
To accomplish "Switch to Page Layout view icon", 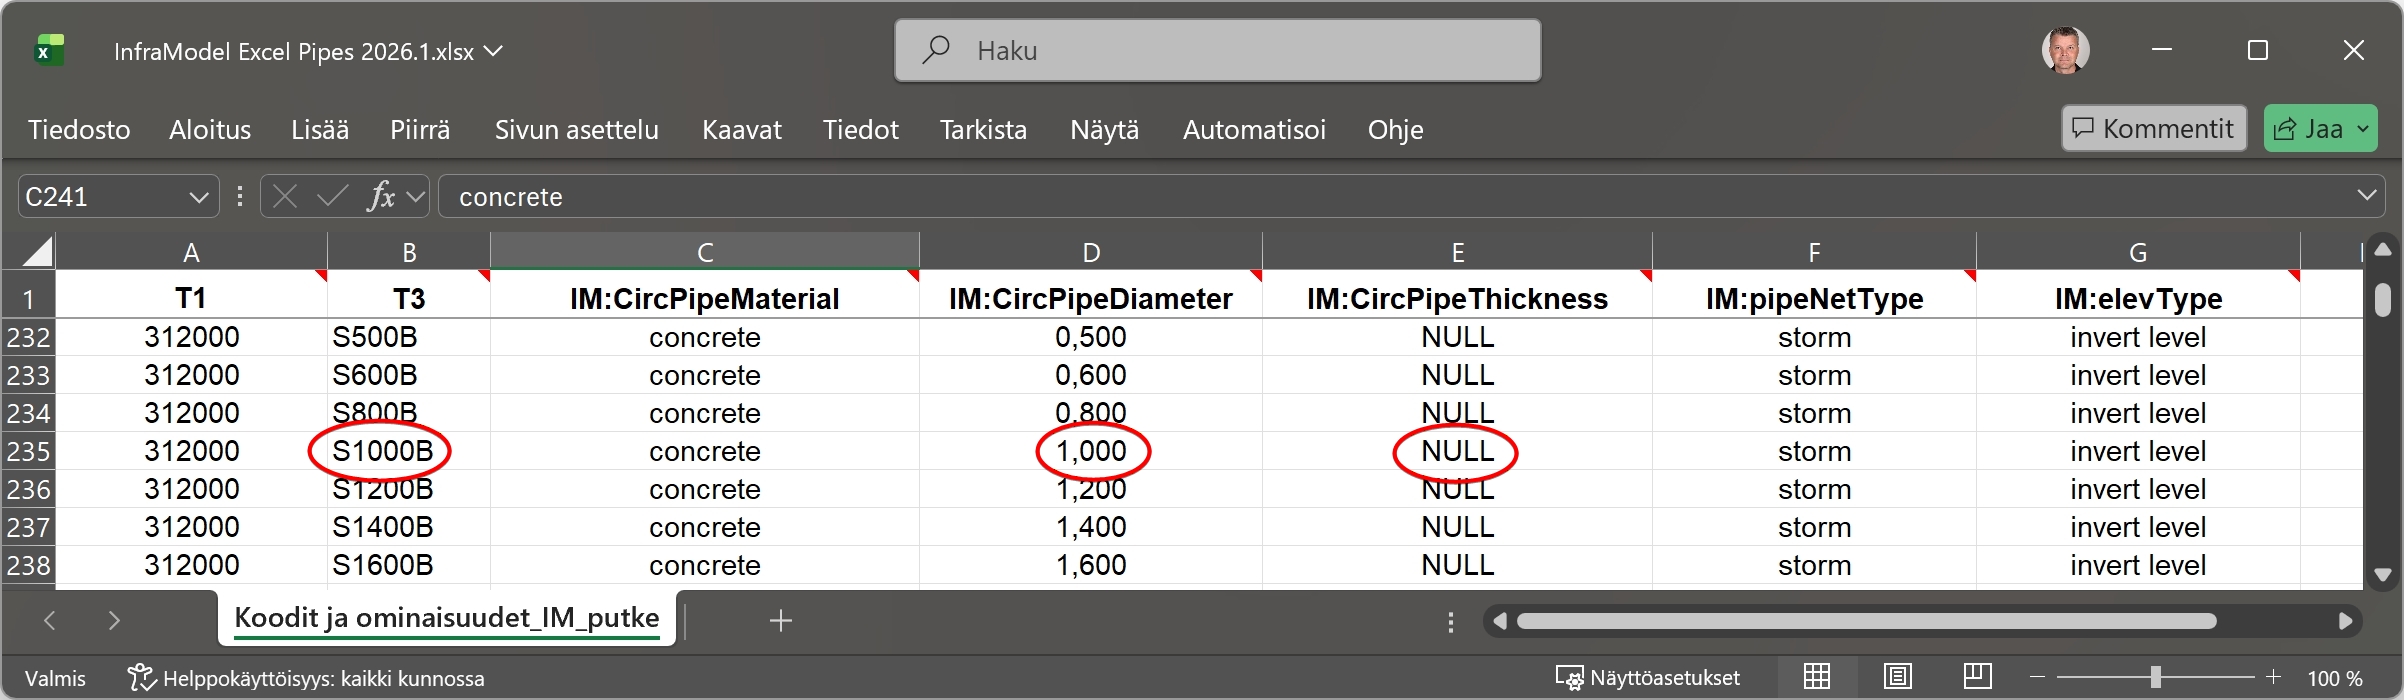I will [1897, 677].
